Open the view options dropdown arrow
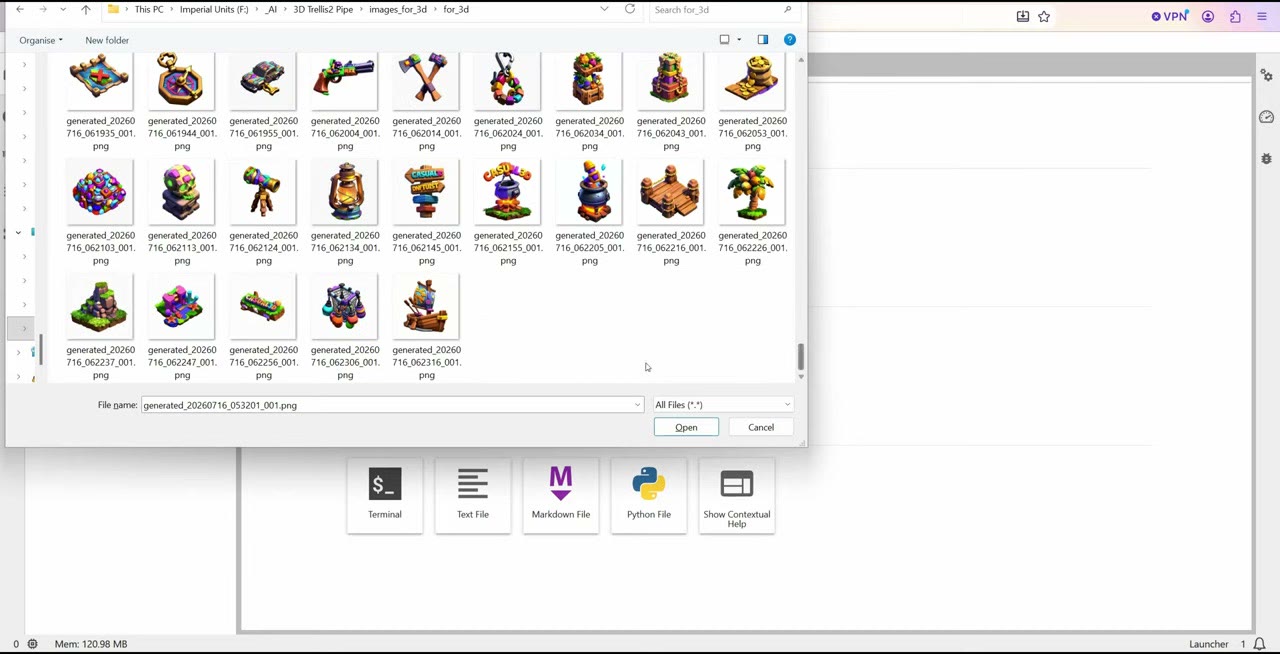Screen dimensions: 1280x654 739,40
